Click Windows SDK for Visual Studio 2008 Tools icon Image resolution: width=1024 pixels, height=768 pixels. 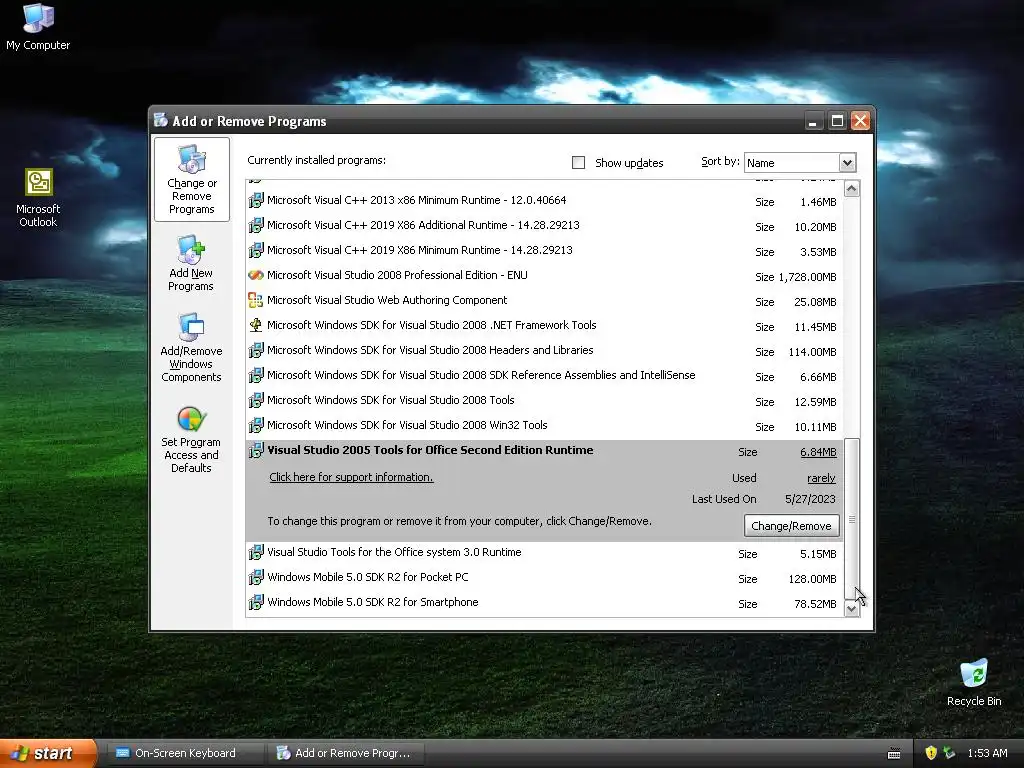256,400
